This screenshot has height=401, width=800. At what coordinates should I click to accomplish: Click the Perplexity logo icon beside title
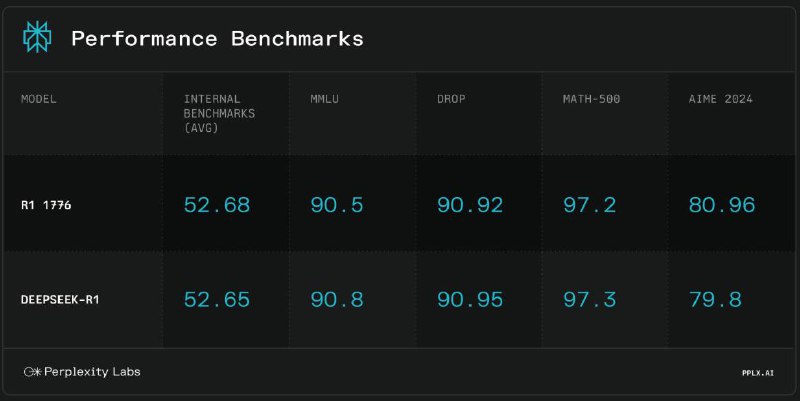[x=37, y=37]
